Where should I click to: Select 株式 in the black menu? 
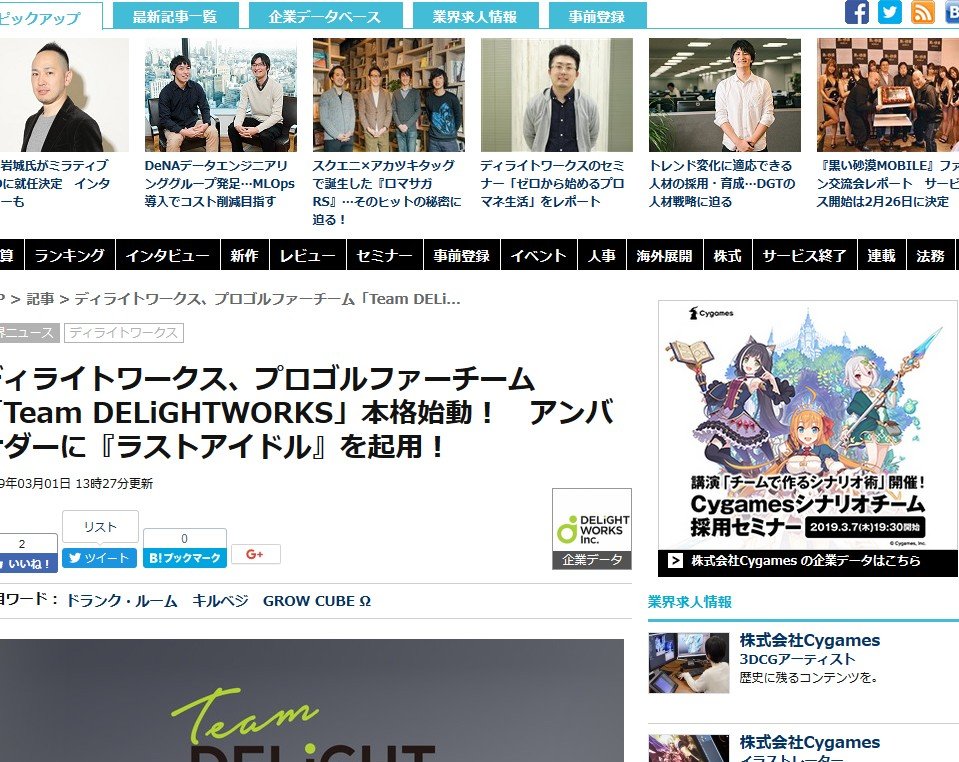click(728, 255)
